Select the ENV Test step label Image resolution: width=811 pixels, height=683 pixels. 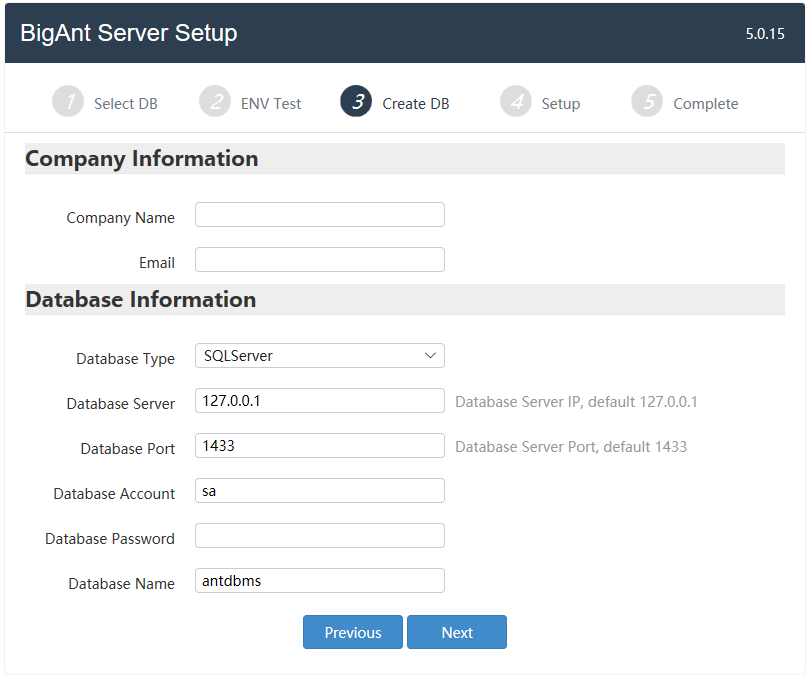coord(271,104)
